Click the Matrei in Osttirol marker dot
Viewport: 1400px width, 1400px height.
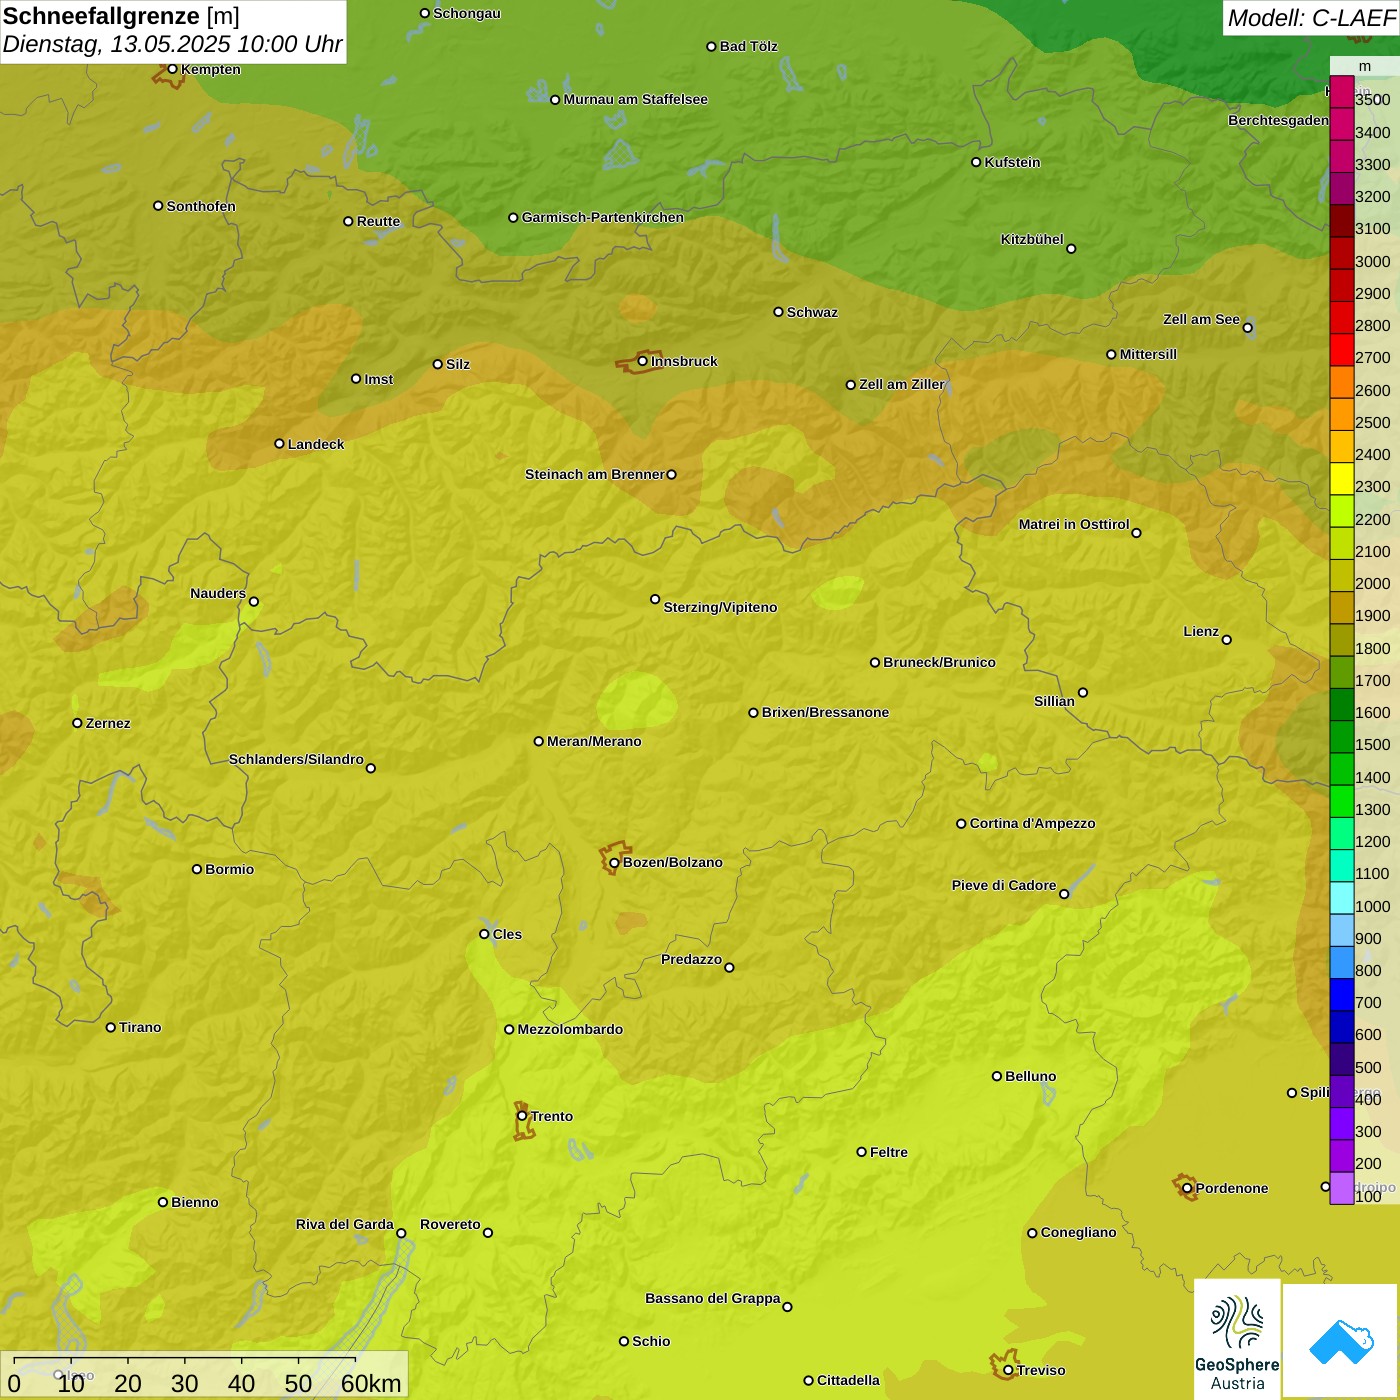pyautogui.click(x=1136, y=532)
